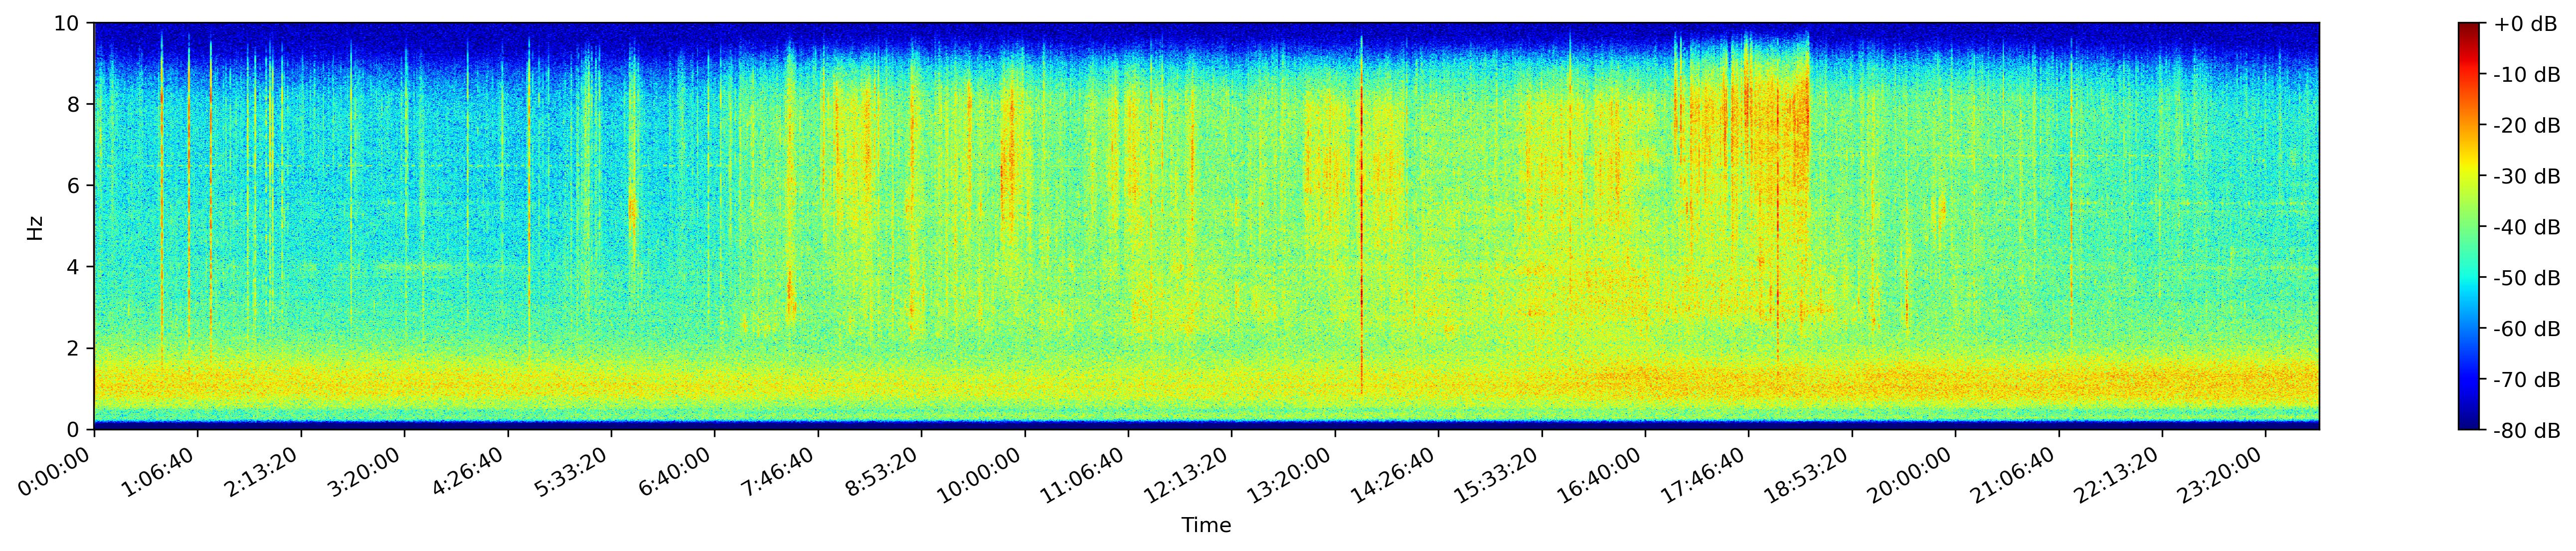The image size is (2576, 551).
Task: Click the +0 dB colorbar label
Action: click(2525, 23)
